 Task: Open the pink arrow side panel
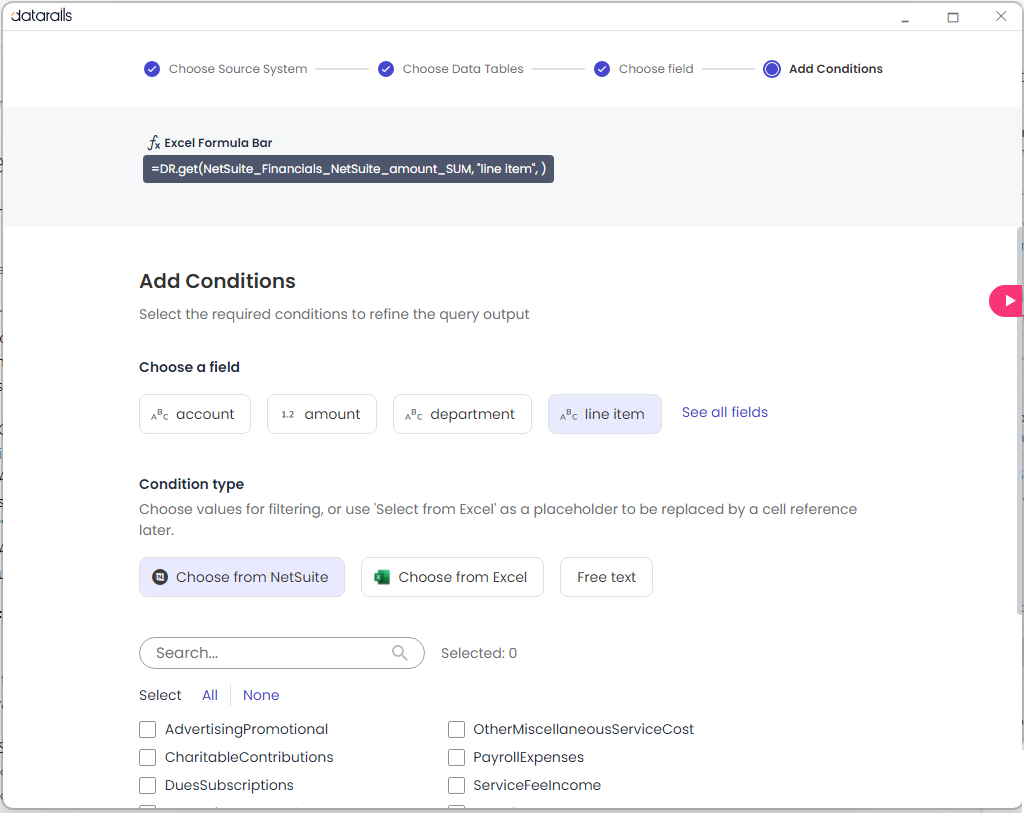1007,300
